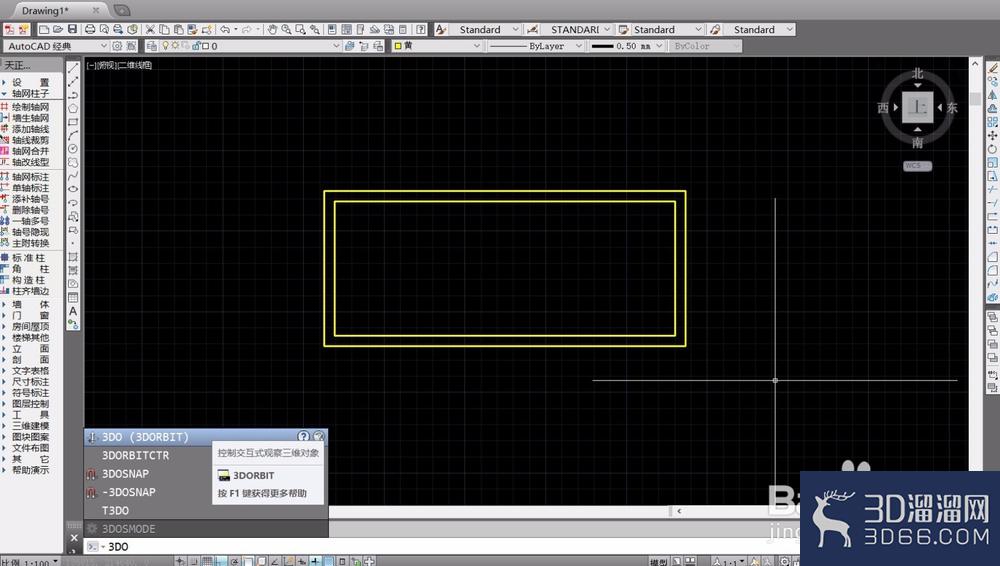Click 标准柱 in Tangent menu
This screenshot has height=566, width=1000.
click(29, 258)
